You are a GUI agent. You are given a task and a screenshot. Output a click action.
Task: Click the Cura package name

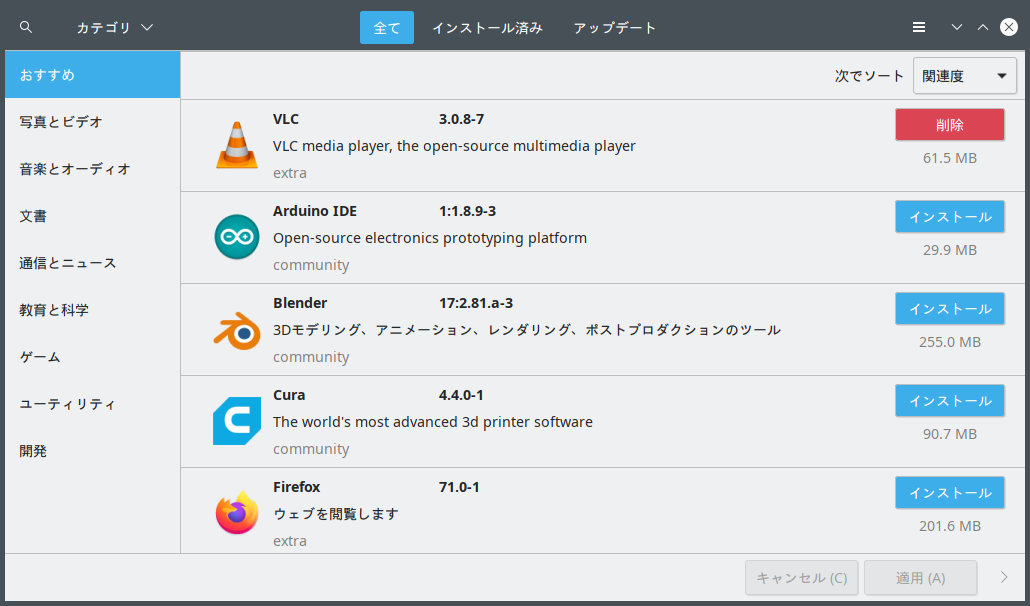pyautogui.click(x=289, y=395)
